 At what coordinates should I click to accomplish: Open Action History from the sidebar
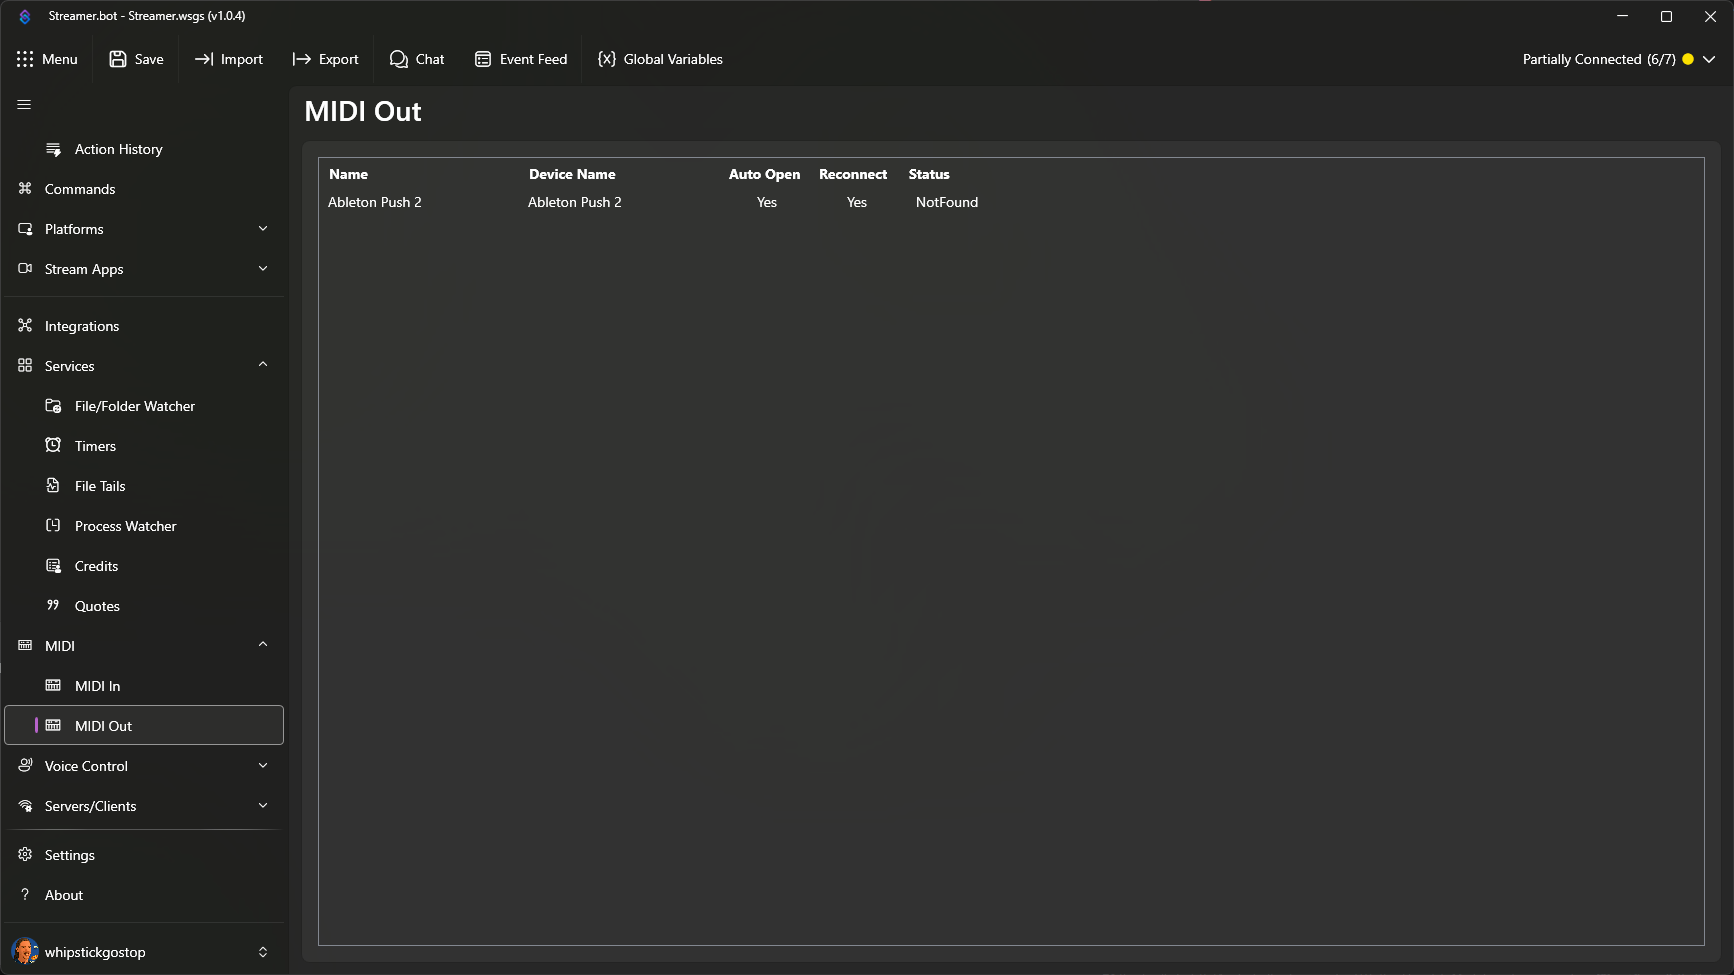click(x=118, y=149)
